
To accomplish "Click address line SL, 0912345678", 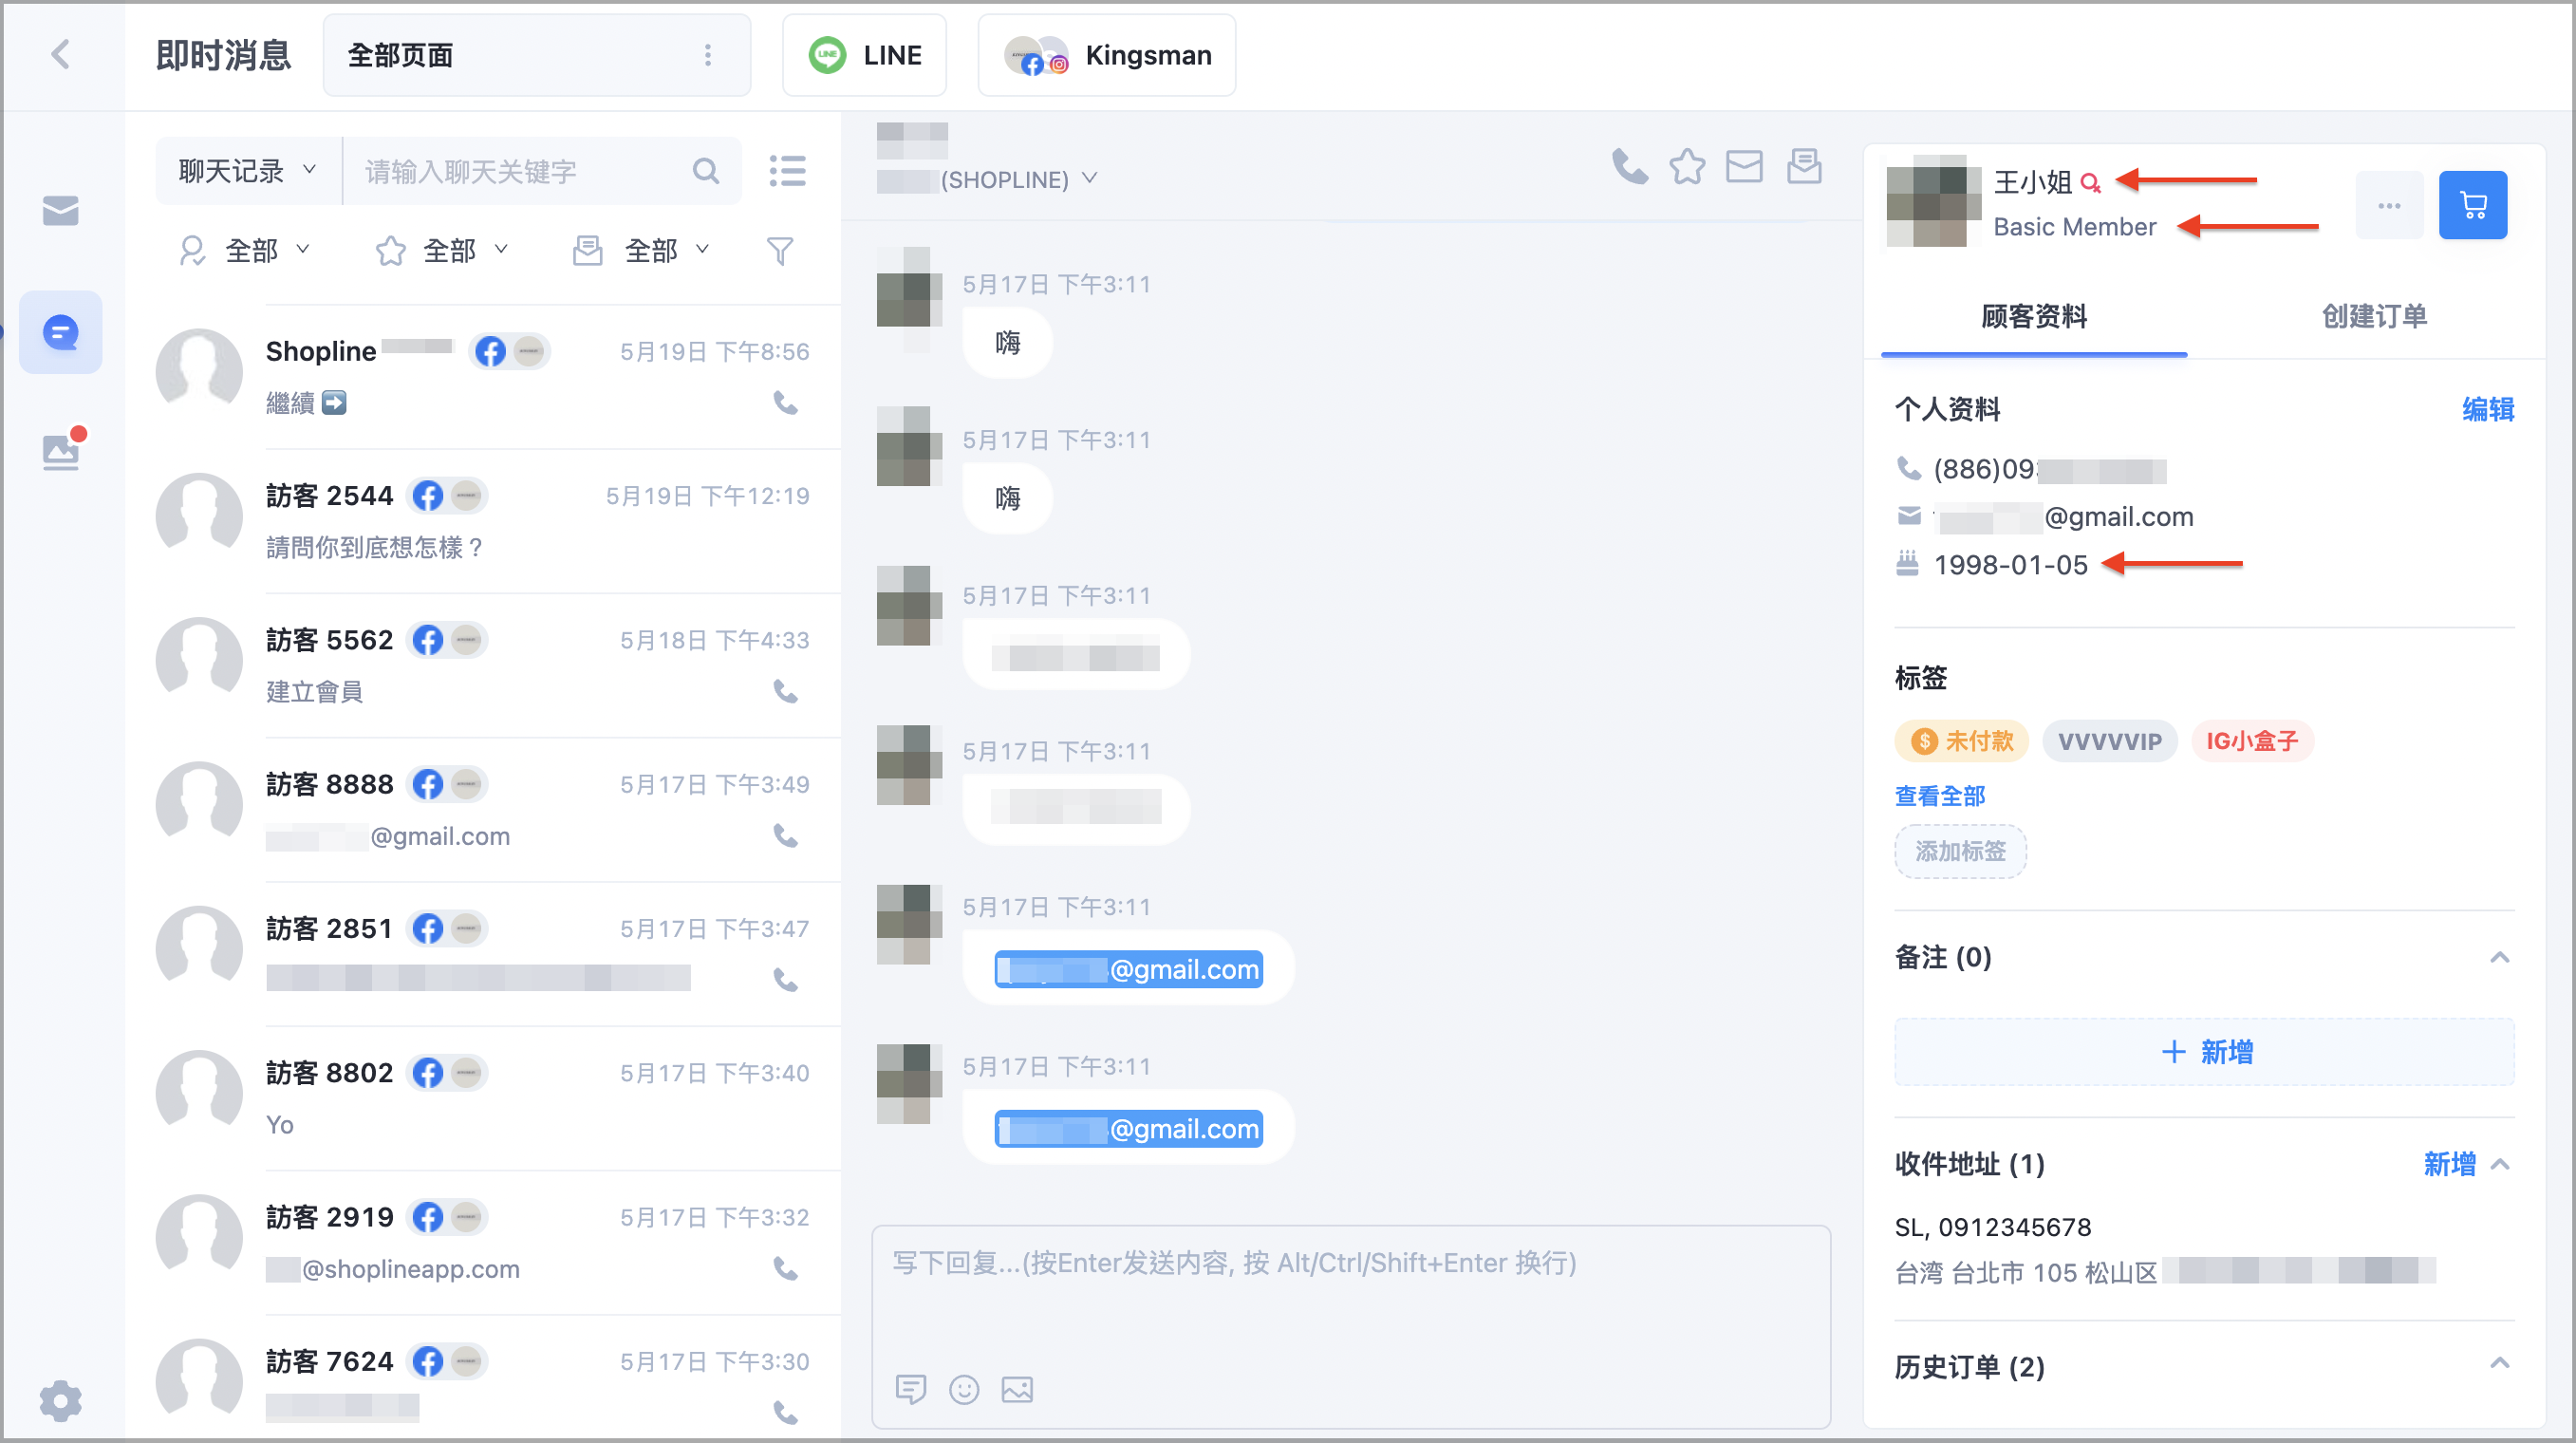I will [1992, 1227].
